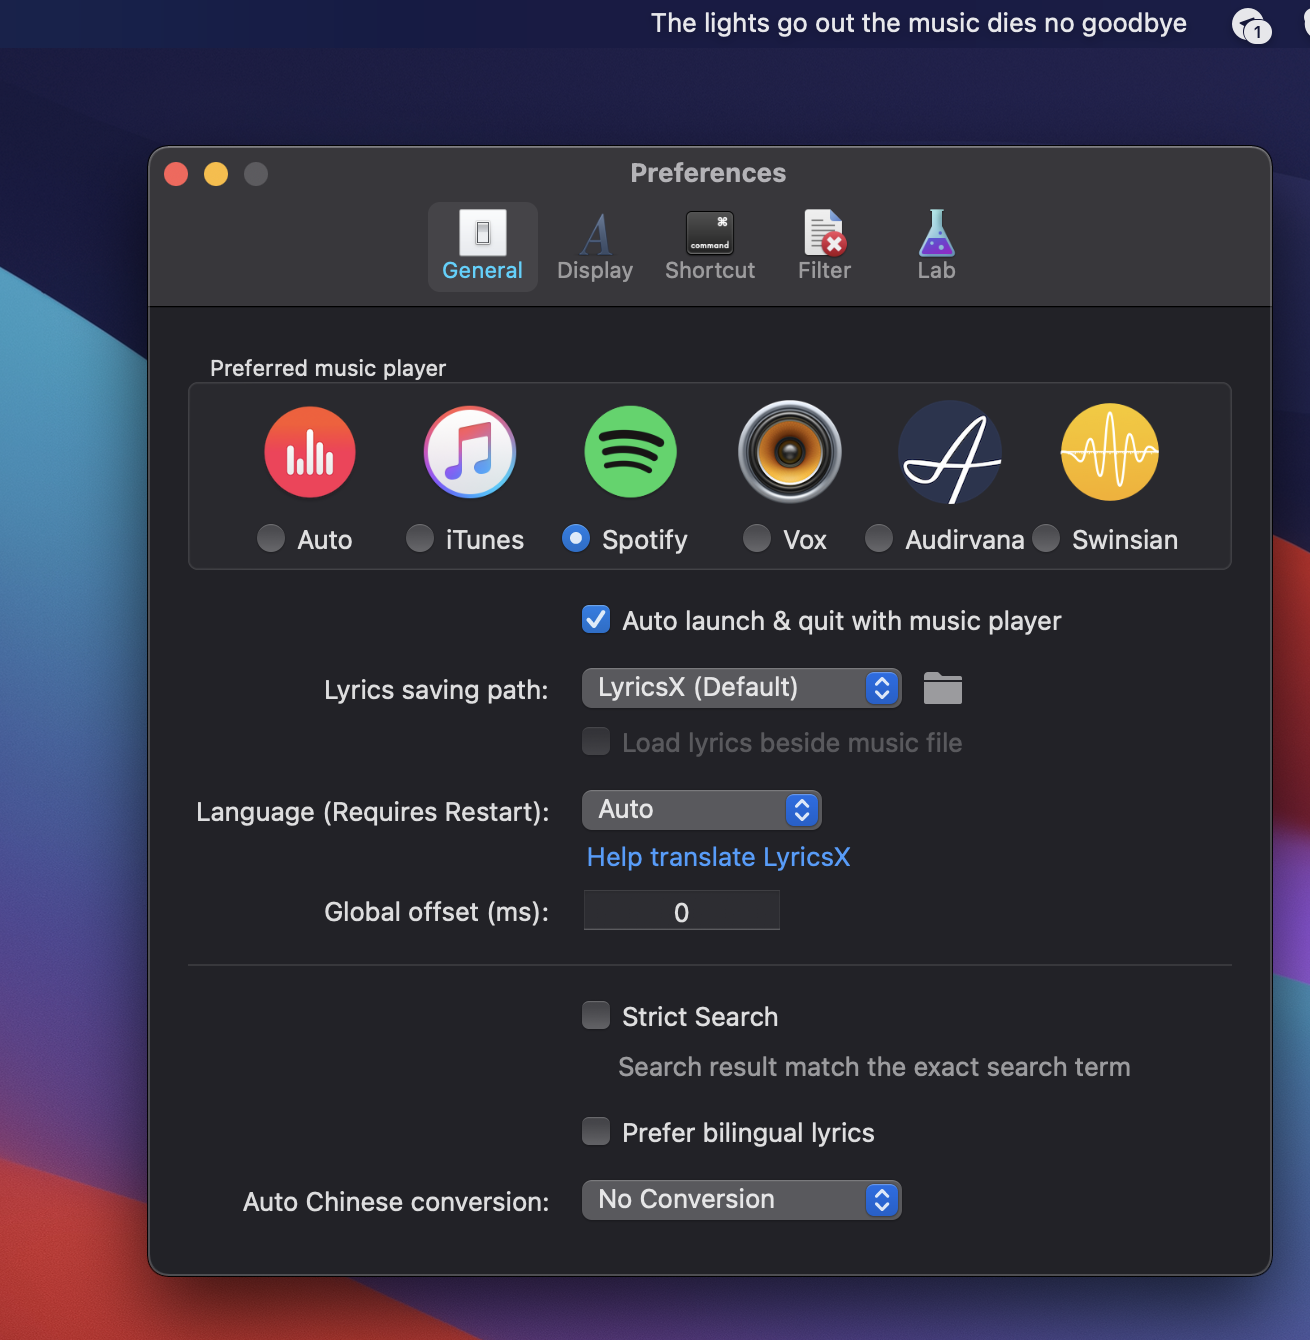Select the Auto radio button

tap(271, 538)
